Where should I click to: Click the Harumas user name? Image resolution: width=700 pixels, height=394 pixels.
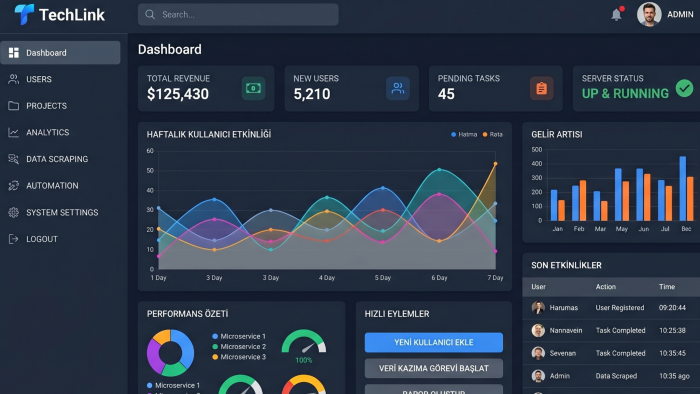tap(563, 308)
